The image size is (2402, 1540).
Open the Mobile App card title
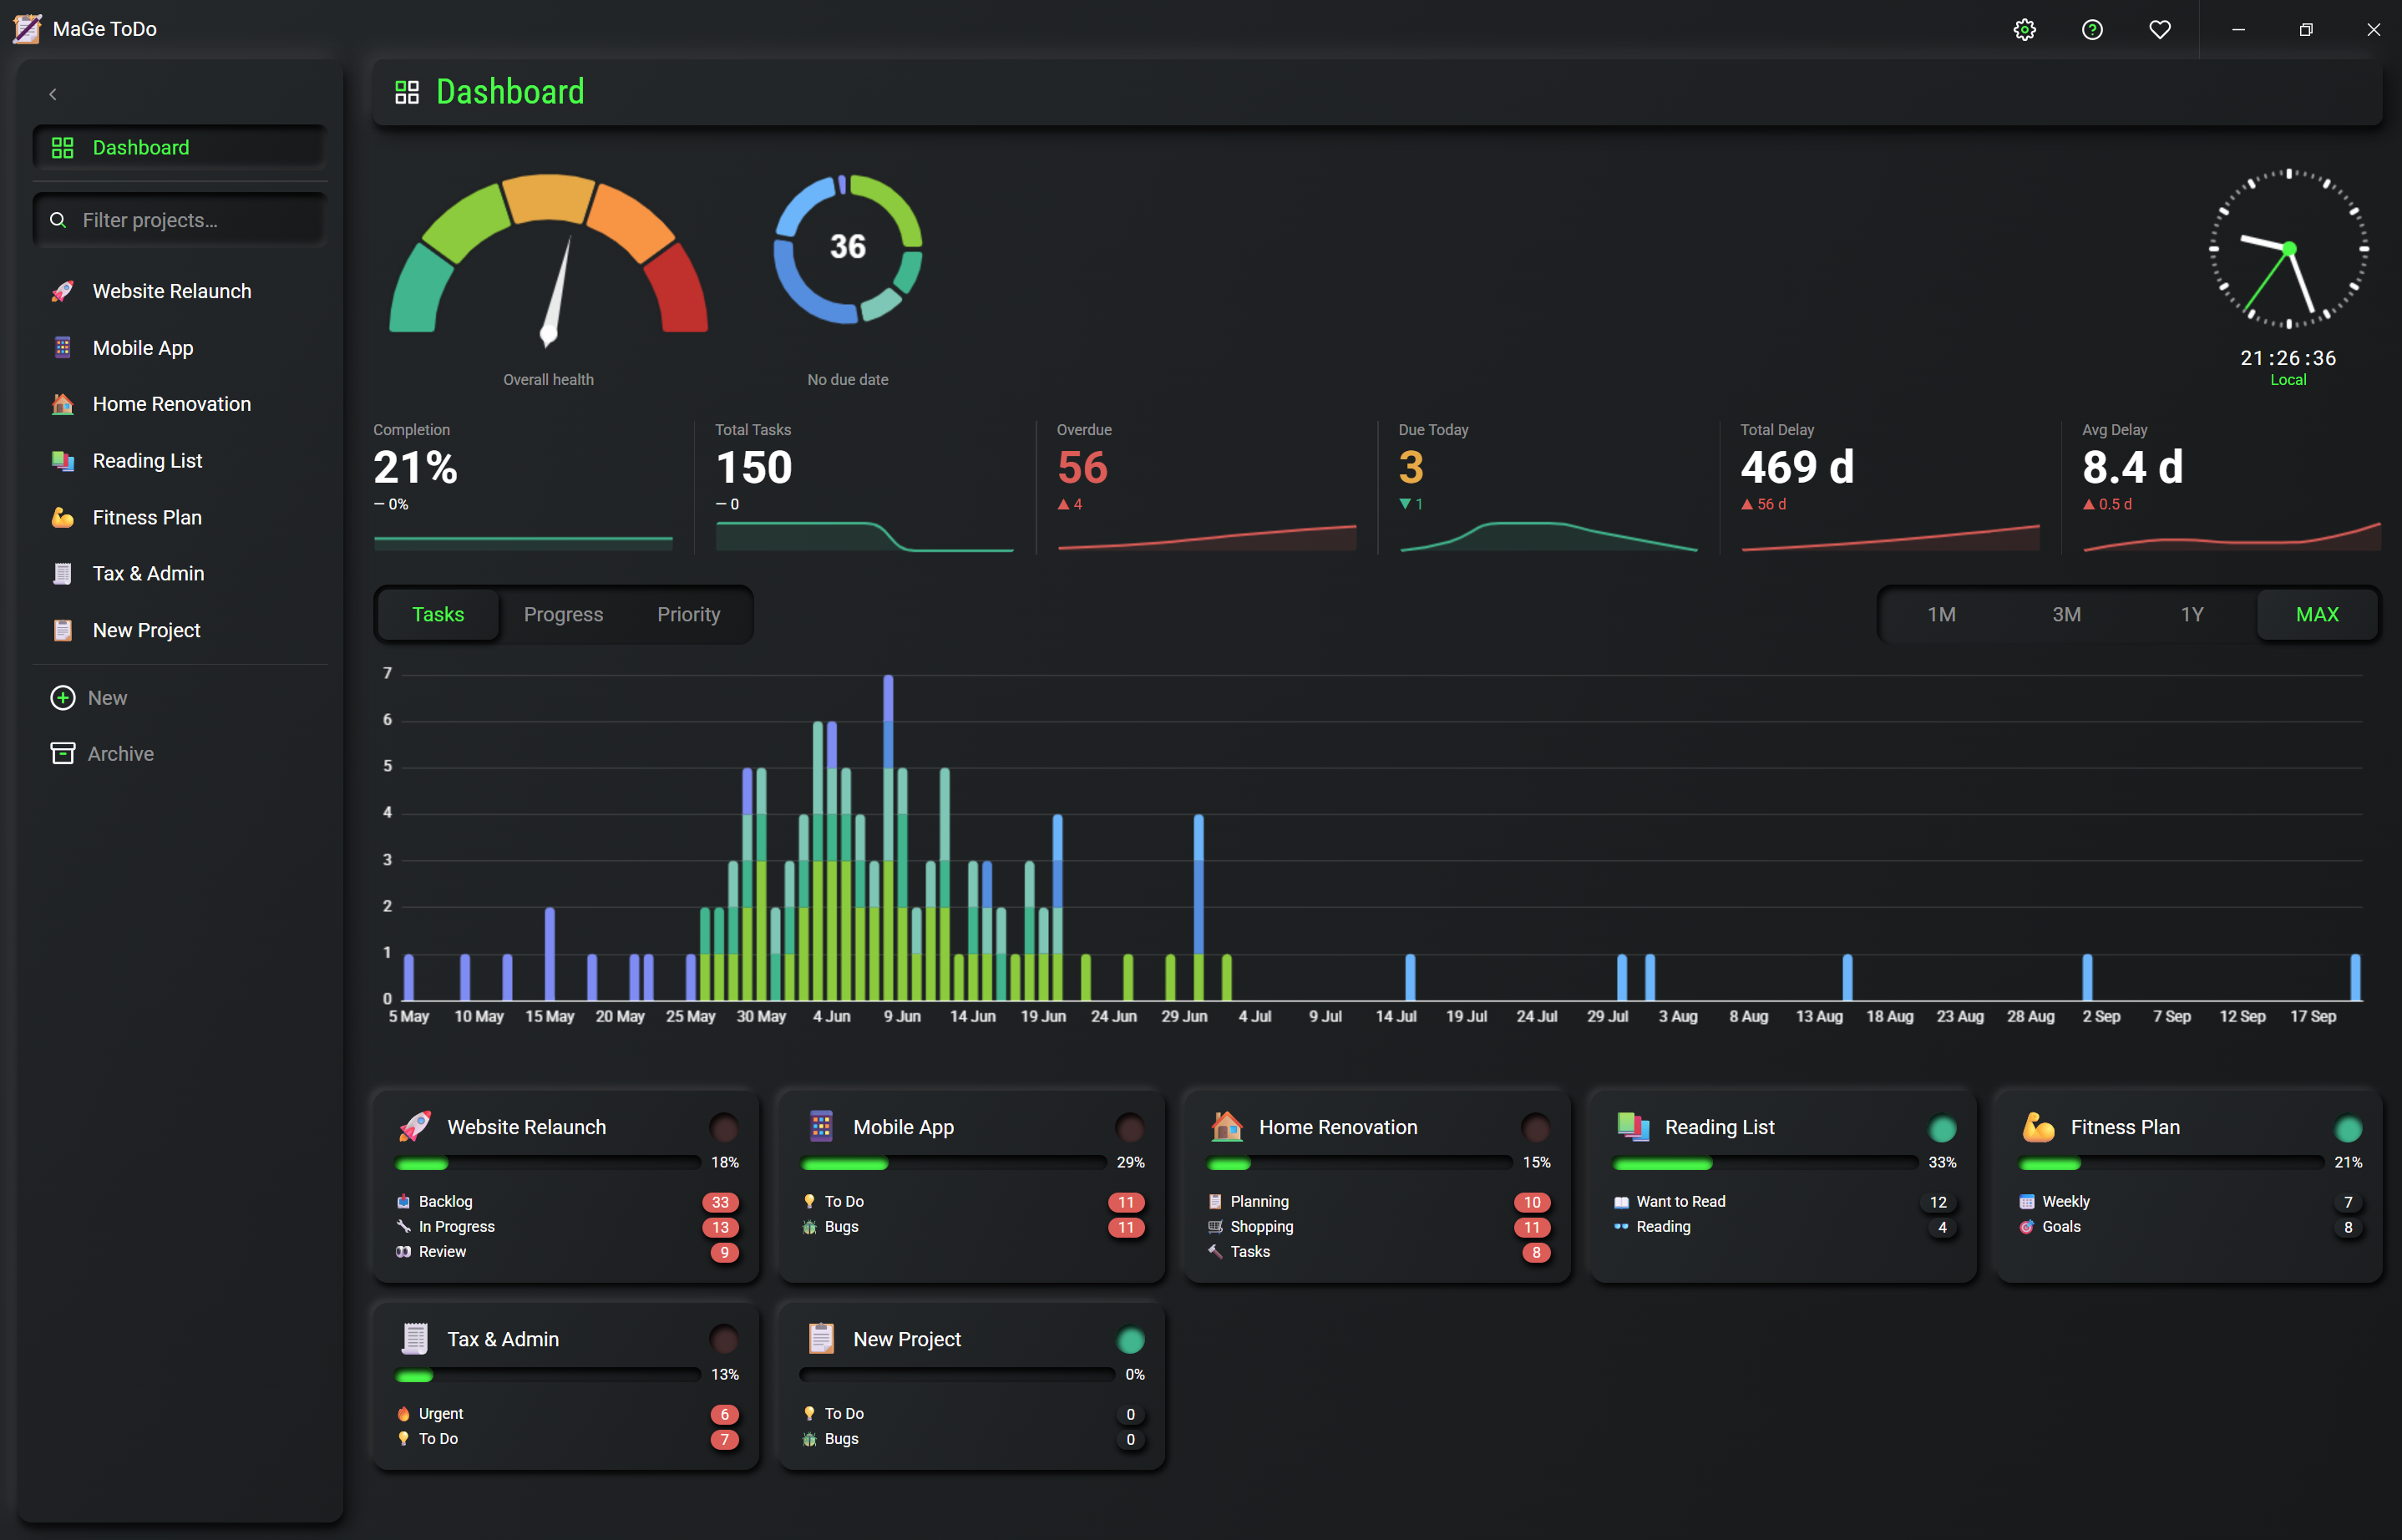pos(903,1127)
